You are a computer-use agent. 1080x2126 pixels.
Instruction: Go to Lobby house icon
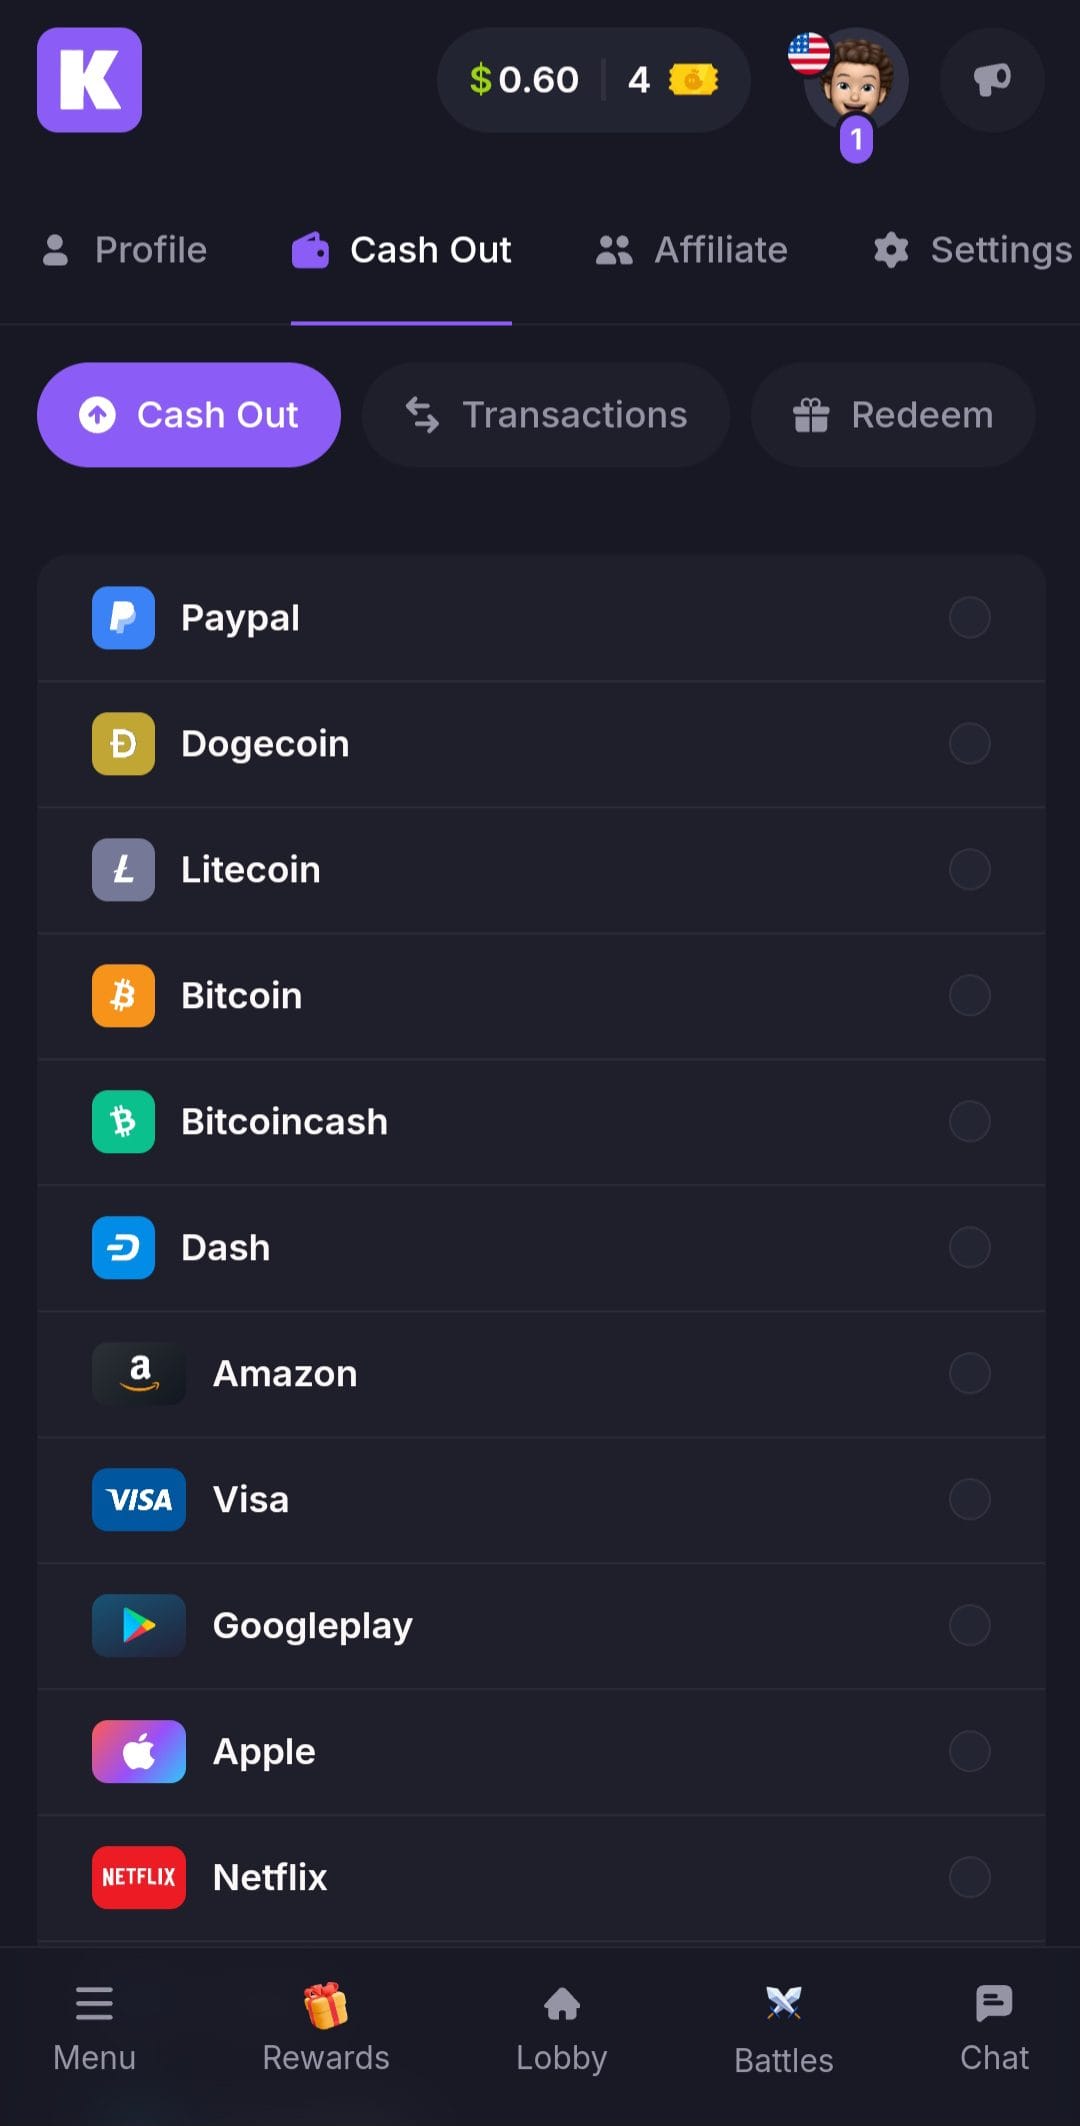pyautogui.click(x=562, y=2003)
